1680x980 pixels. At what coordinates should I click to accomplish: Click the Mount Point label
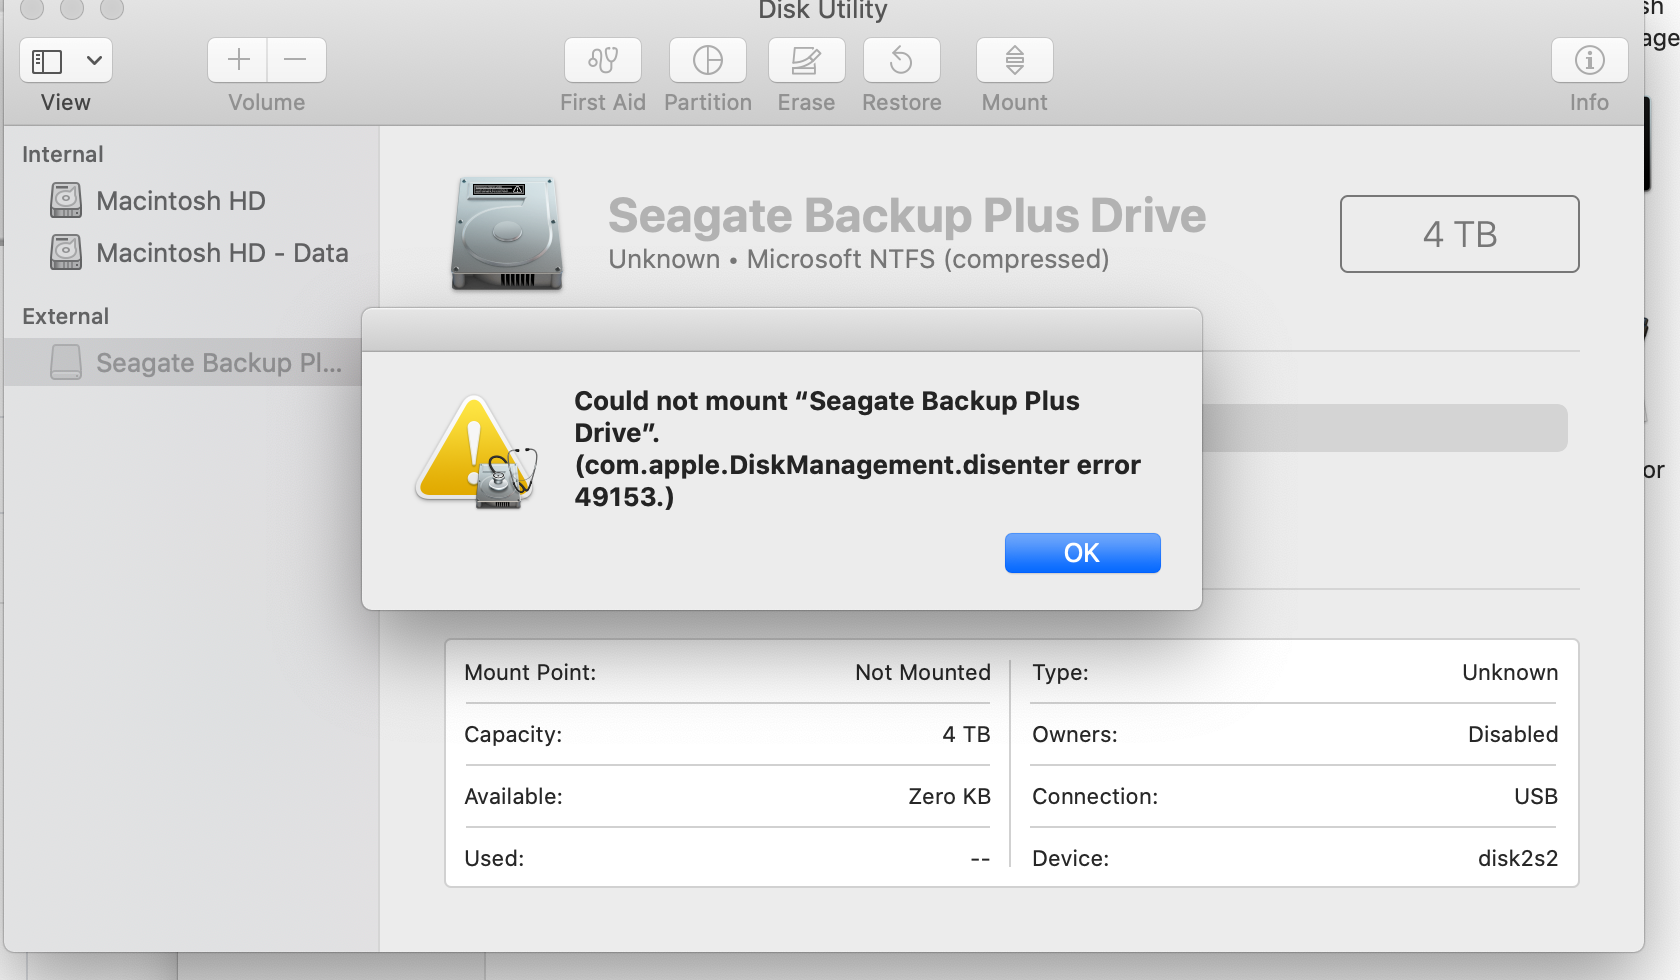pyautogui.click(x=530, y=672)
